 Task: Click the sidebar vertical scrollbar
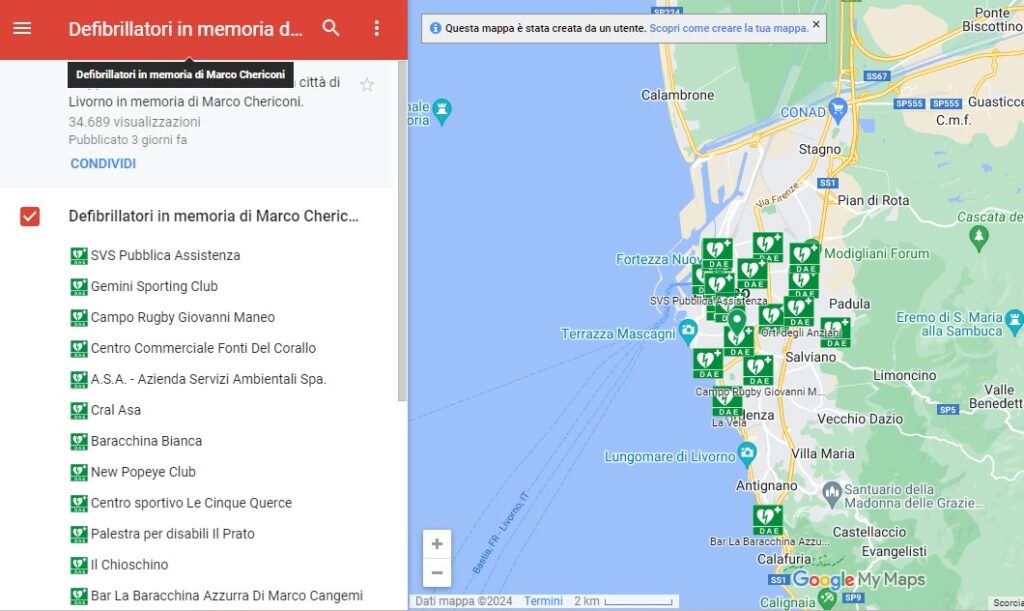click(402, 230)
